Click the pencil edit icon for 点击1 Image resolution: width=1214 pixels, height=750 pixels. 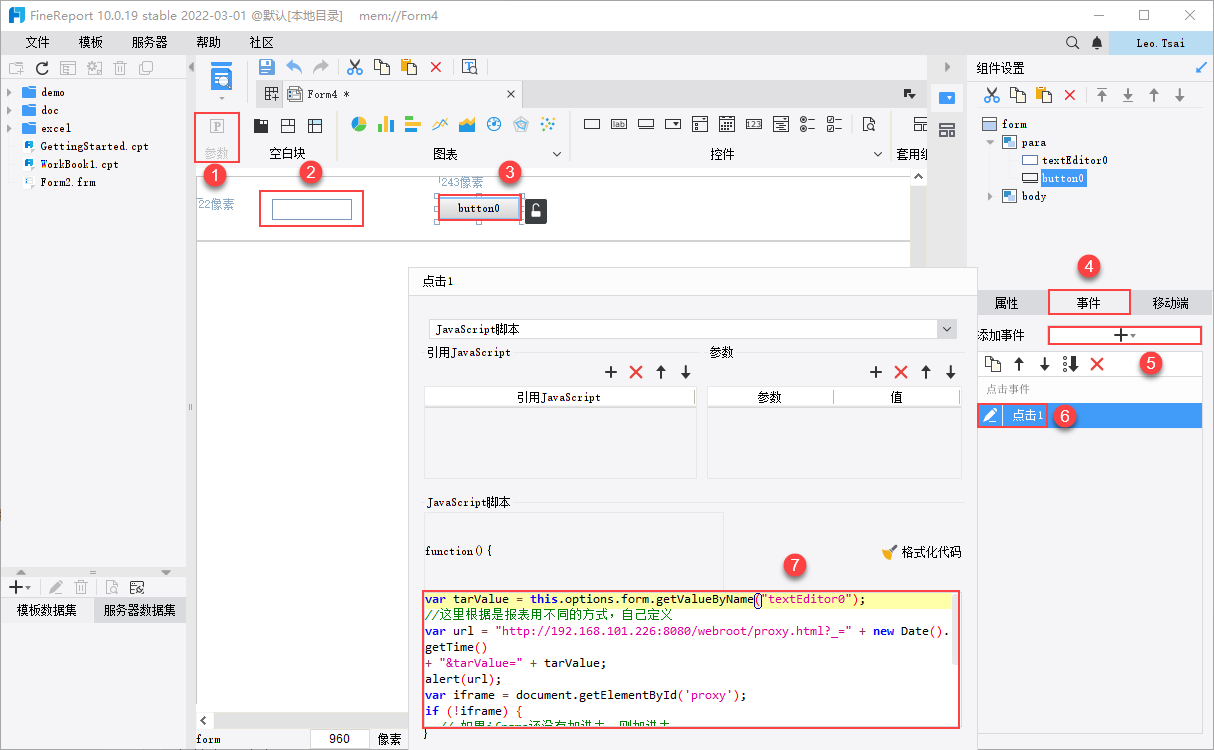pyautogui.click(x=990, y=415)
